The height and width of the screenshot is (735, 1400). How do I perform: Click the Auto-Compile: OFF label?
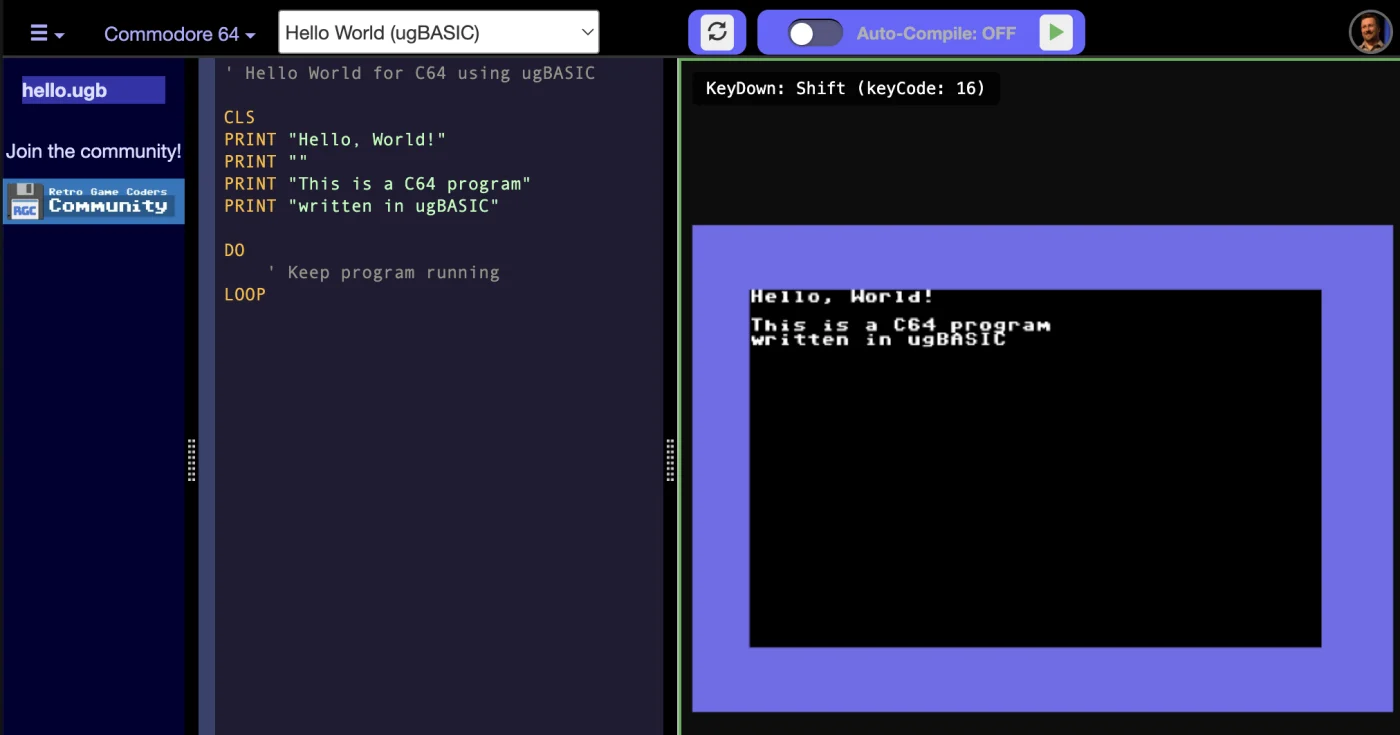click(936, 33)
